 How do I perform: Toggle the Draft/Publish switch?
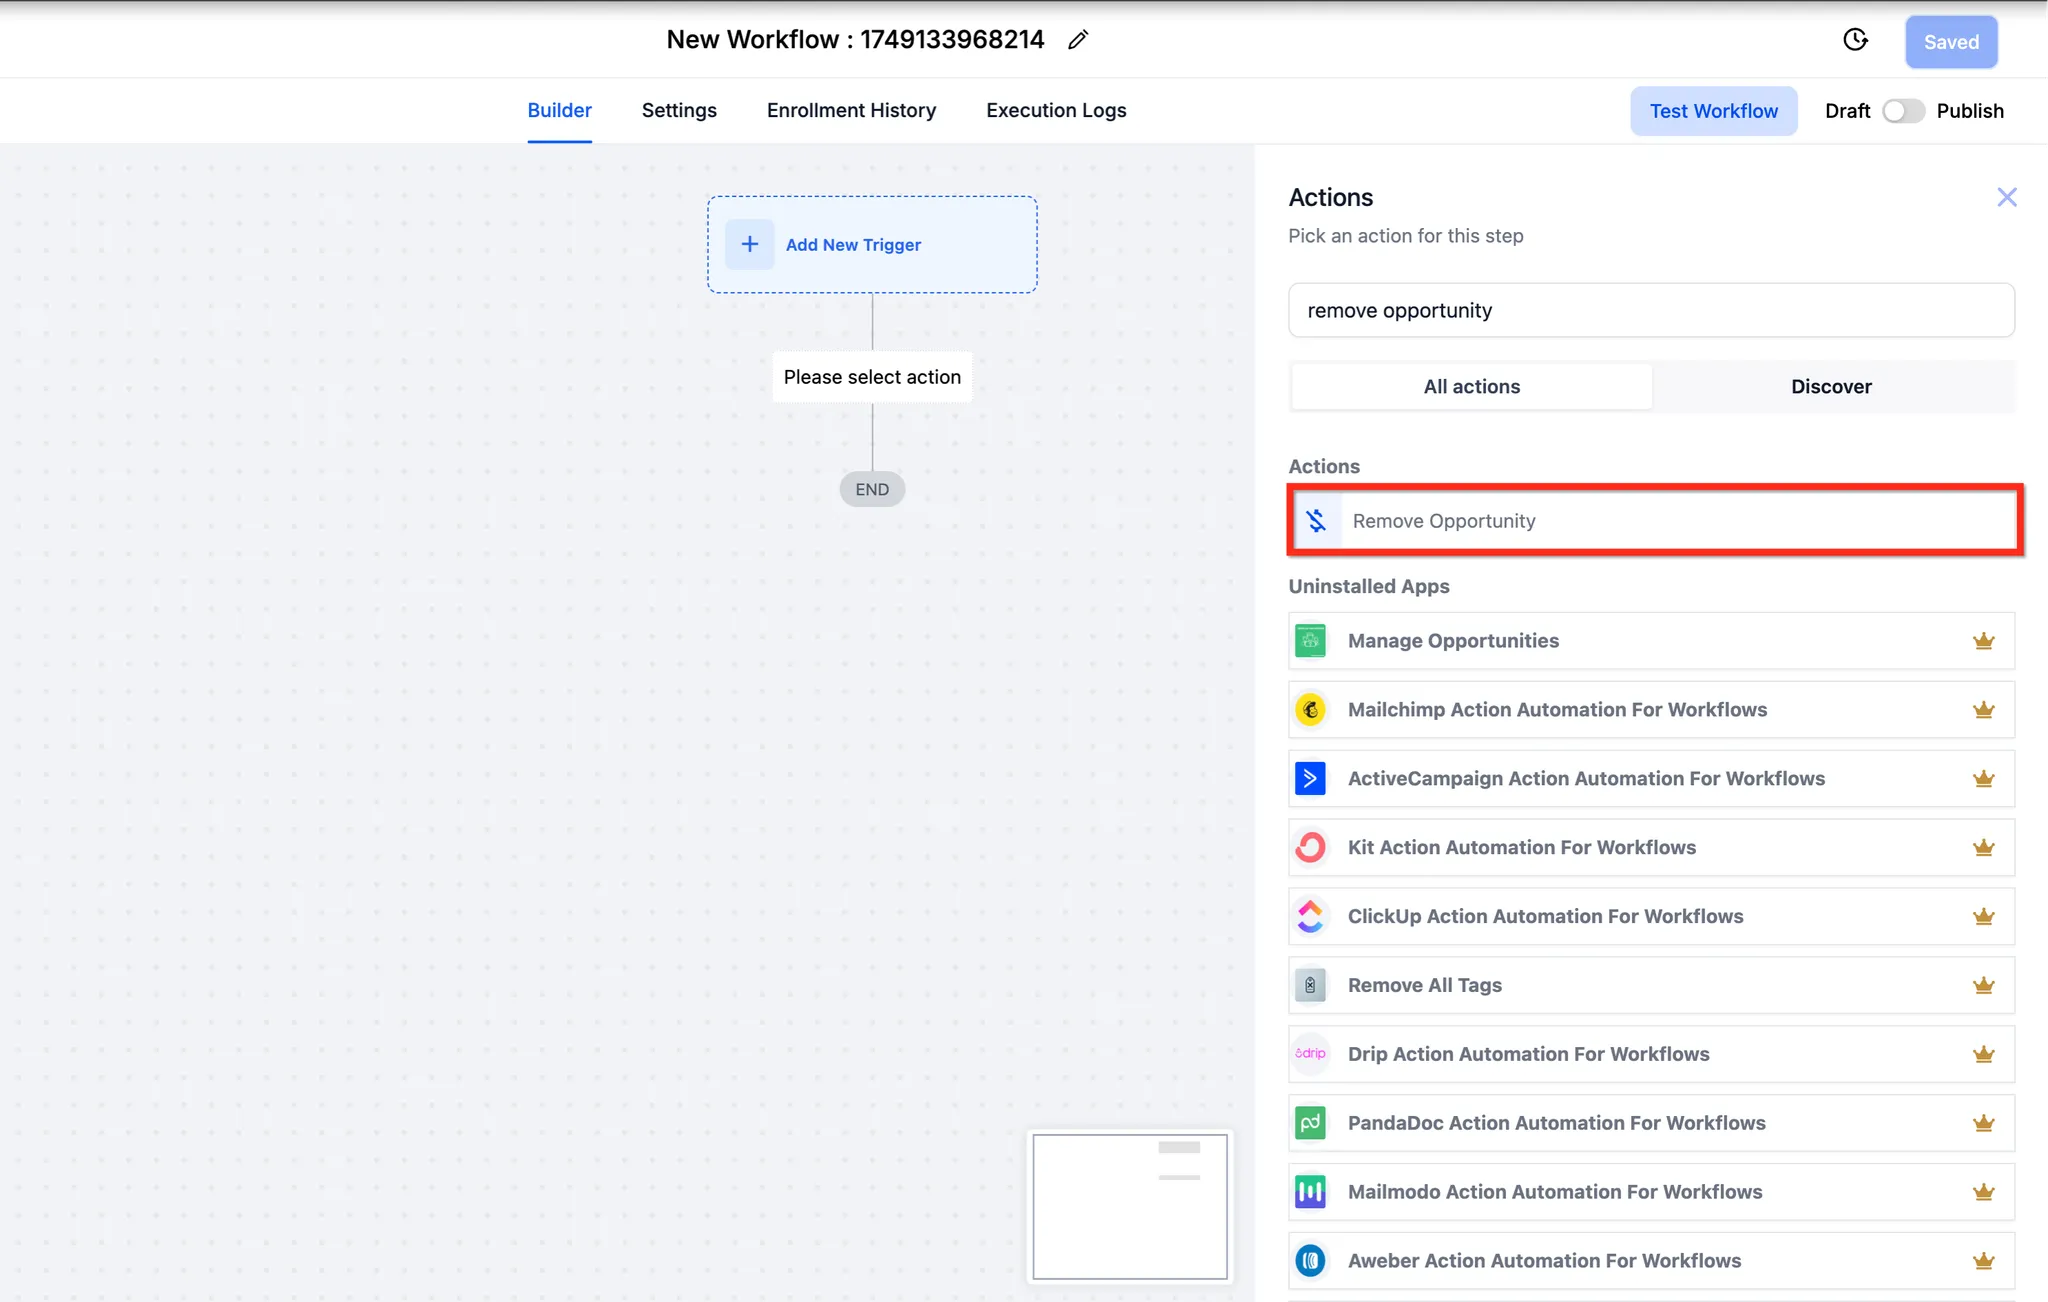1902,111
